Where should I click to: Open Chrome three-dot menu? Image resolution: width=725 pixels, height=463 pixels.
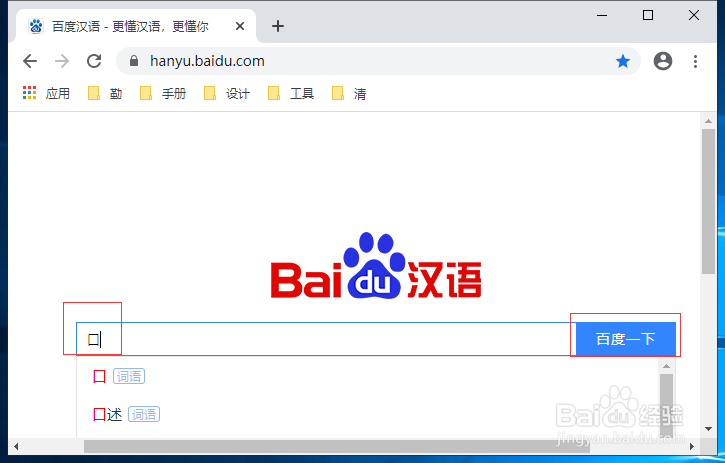695,61
